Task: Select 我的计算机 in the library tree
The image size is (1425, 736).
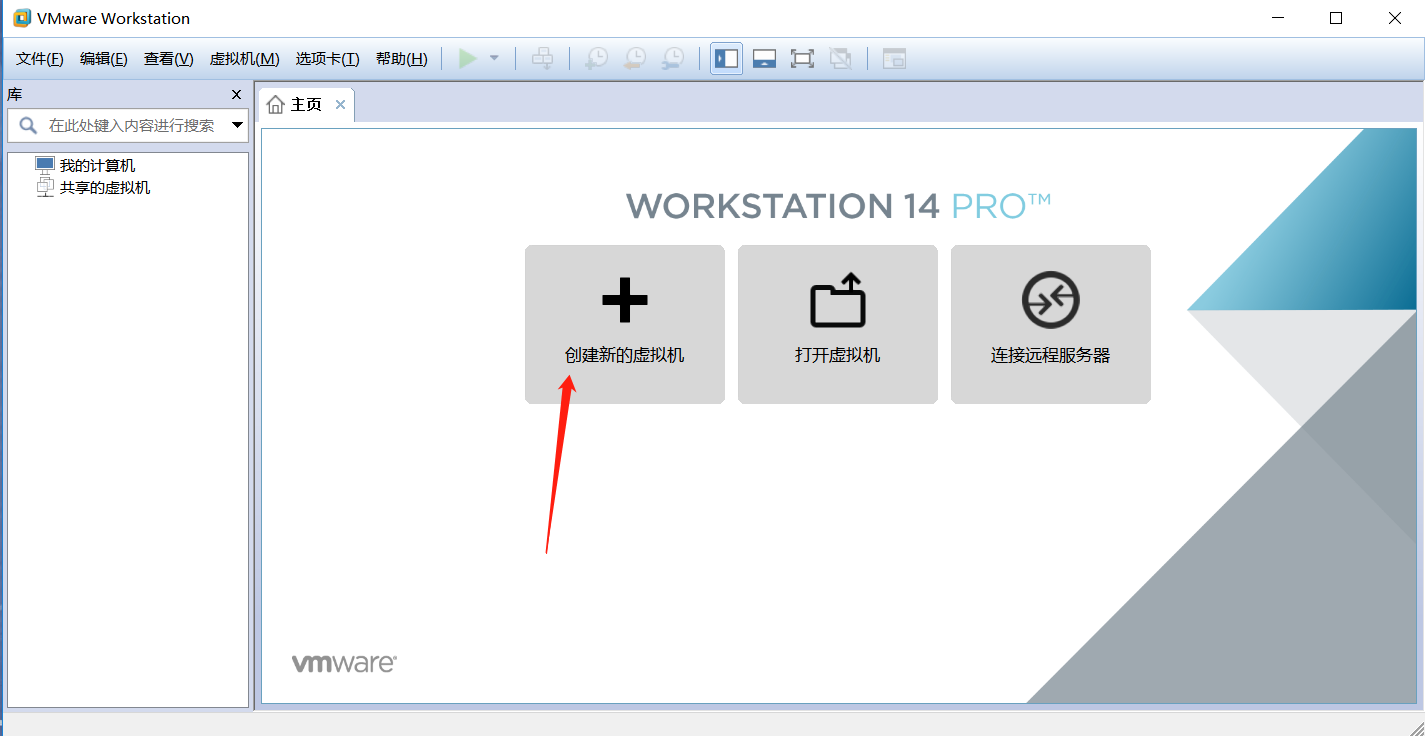Action: (x=97, y=166)
